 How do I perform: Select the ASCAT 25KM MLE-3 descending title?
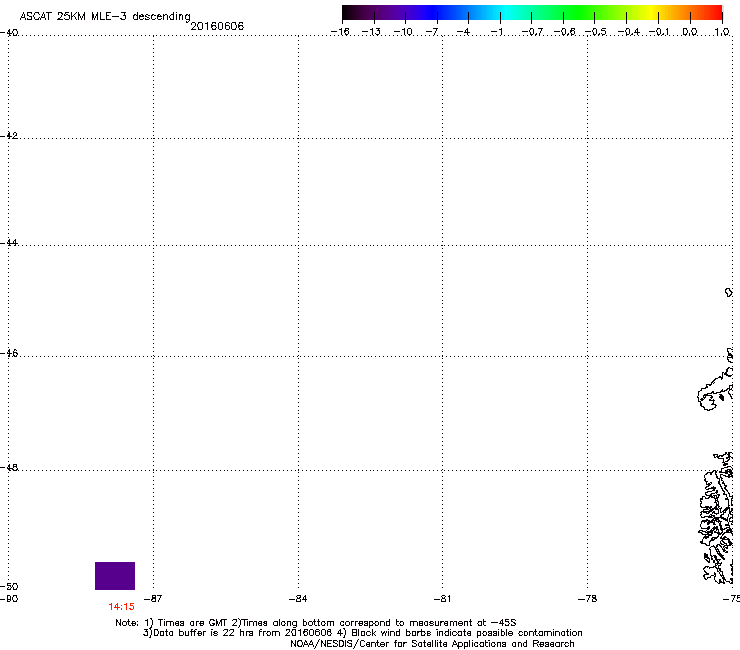(105, 16)
